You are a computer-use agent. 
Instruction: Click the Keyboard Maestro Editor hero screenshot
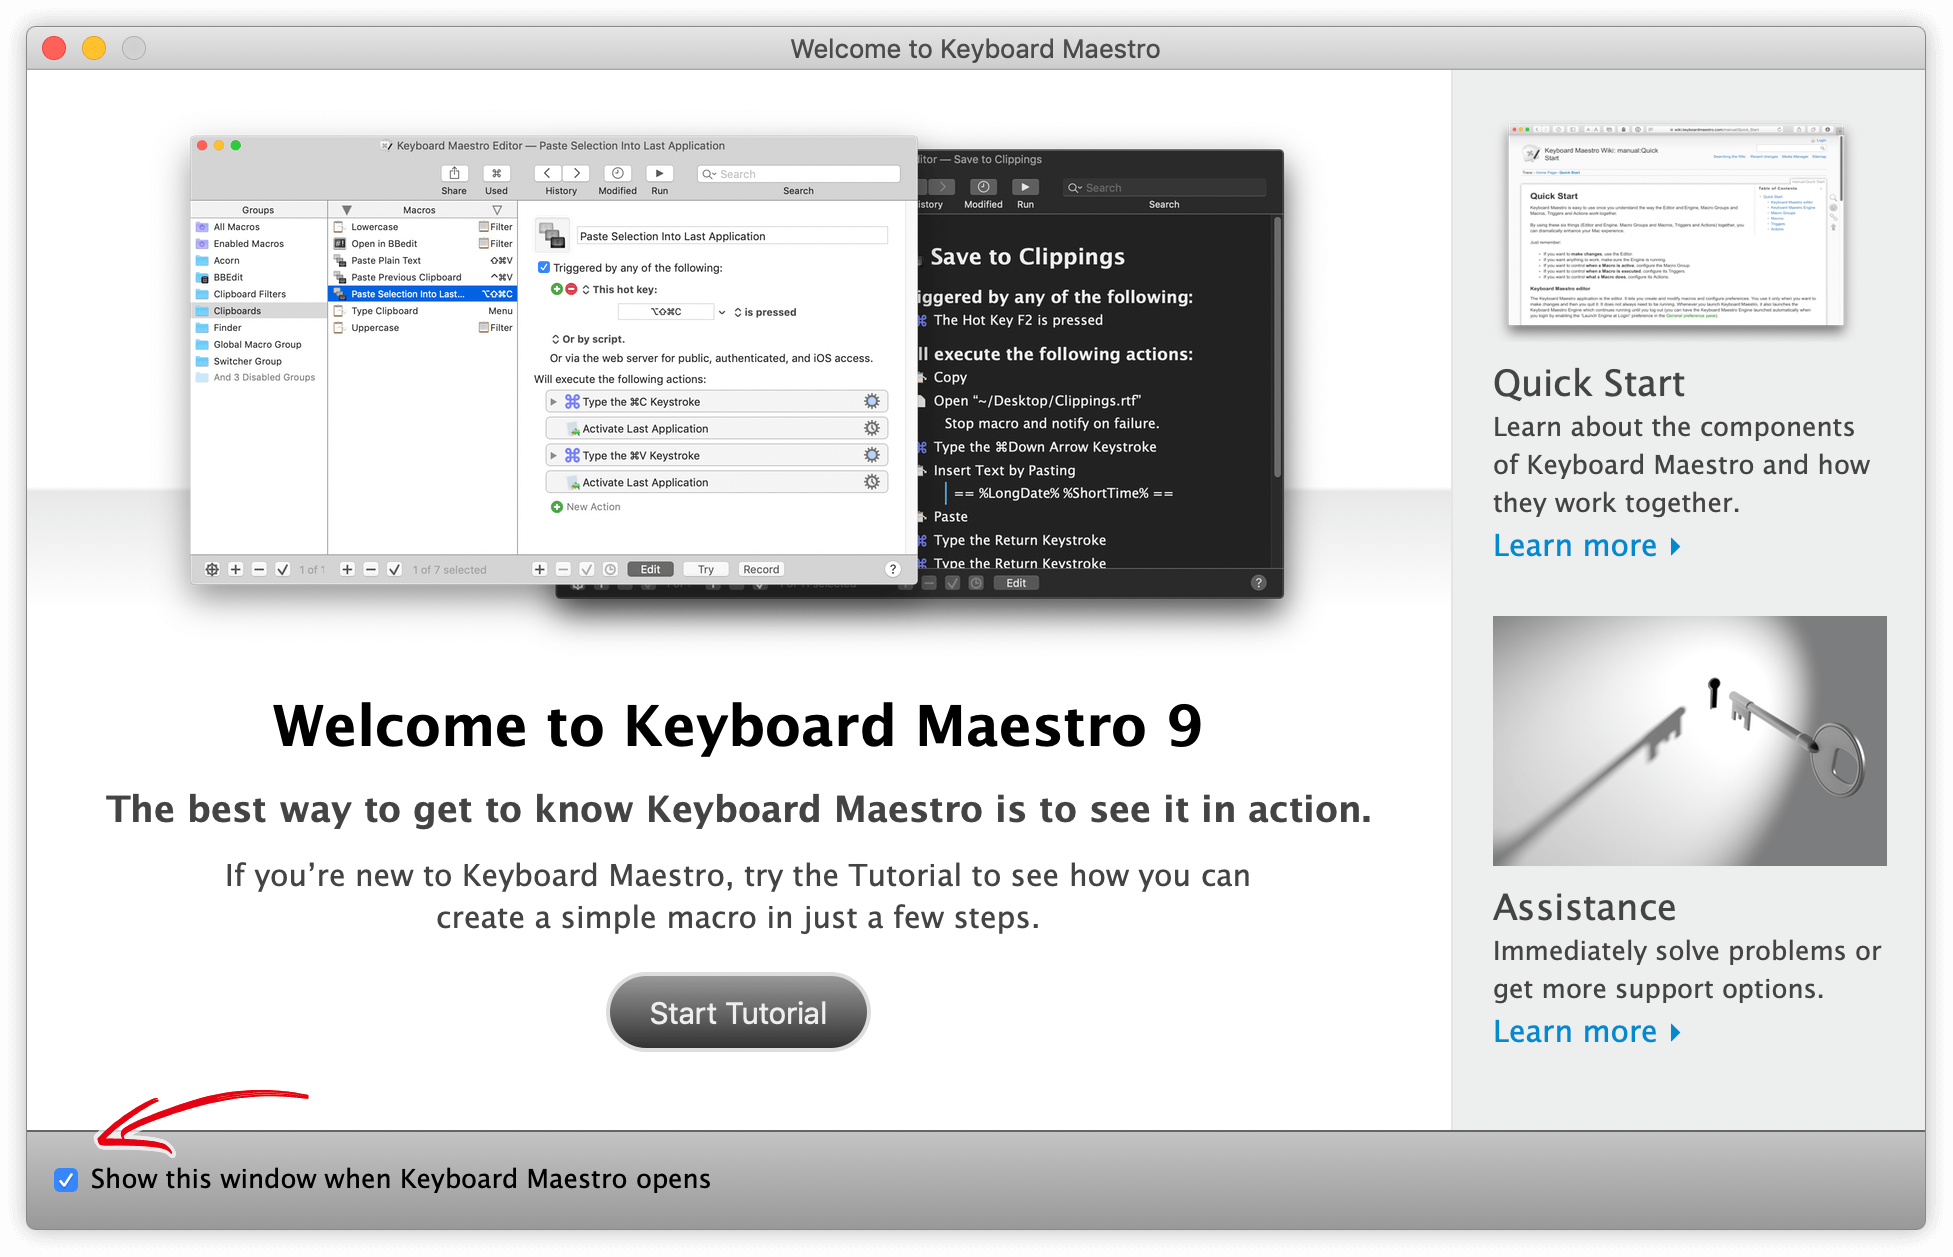point(737,367)
